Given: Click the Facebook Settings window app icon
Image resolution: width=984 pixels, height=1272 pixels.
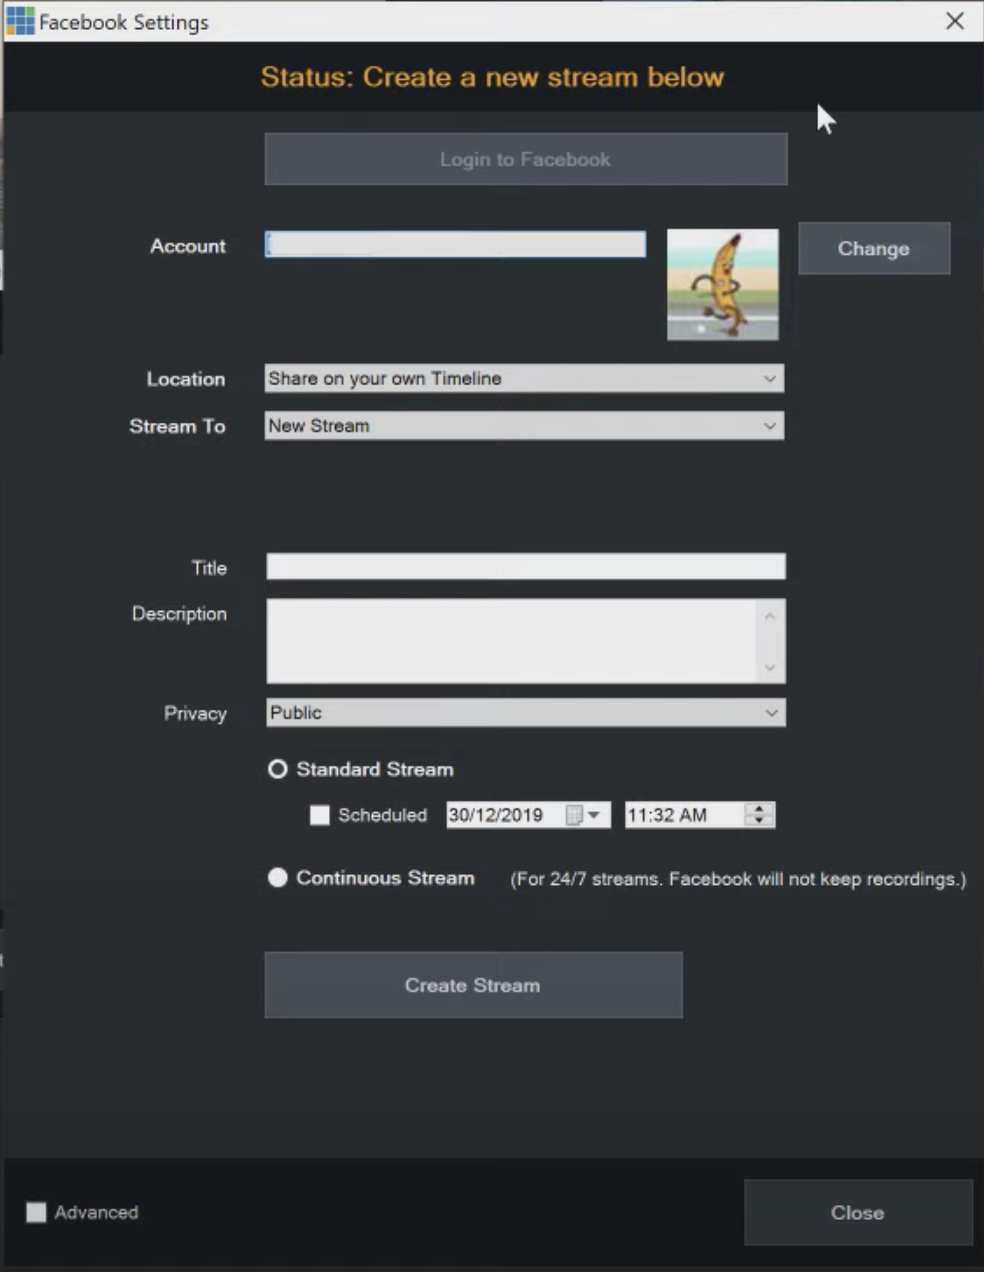Looking at the screenshot, I should 20,21.
